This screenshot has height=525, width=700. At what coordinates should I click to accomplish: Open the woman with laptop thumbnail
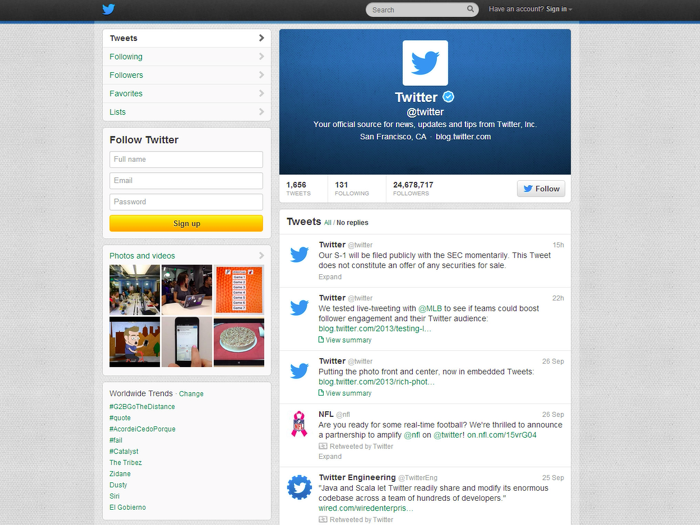(x=187, y=290)
